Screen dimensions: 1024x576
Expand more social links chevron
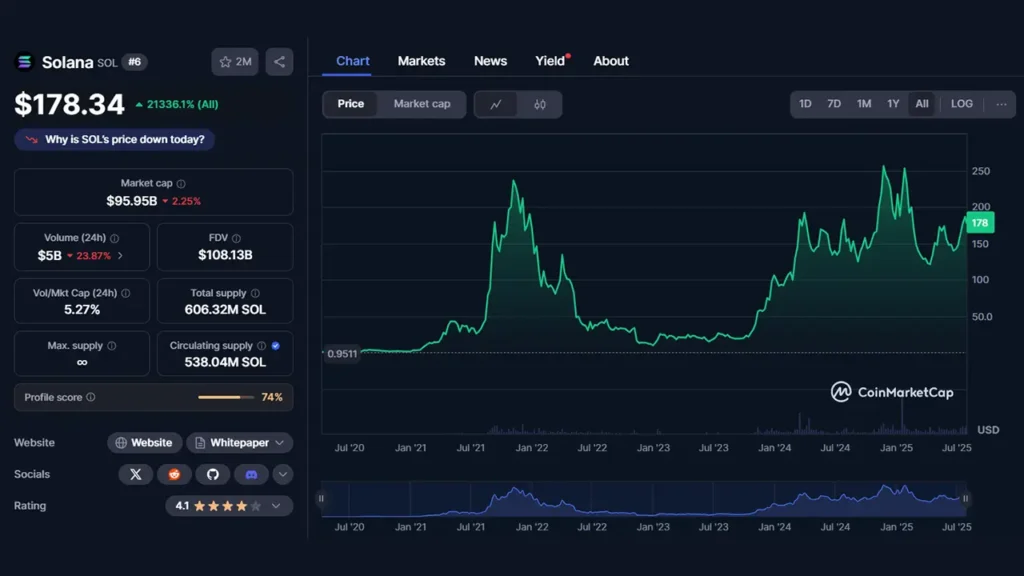coord(283,474)
